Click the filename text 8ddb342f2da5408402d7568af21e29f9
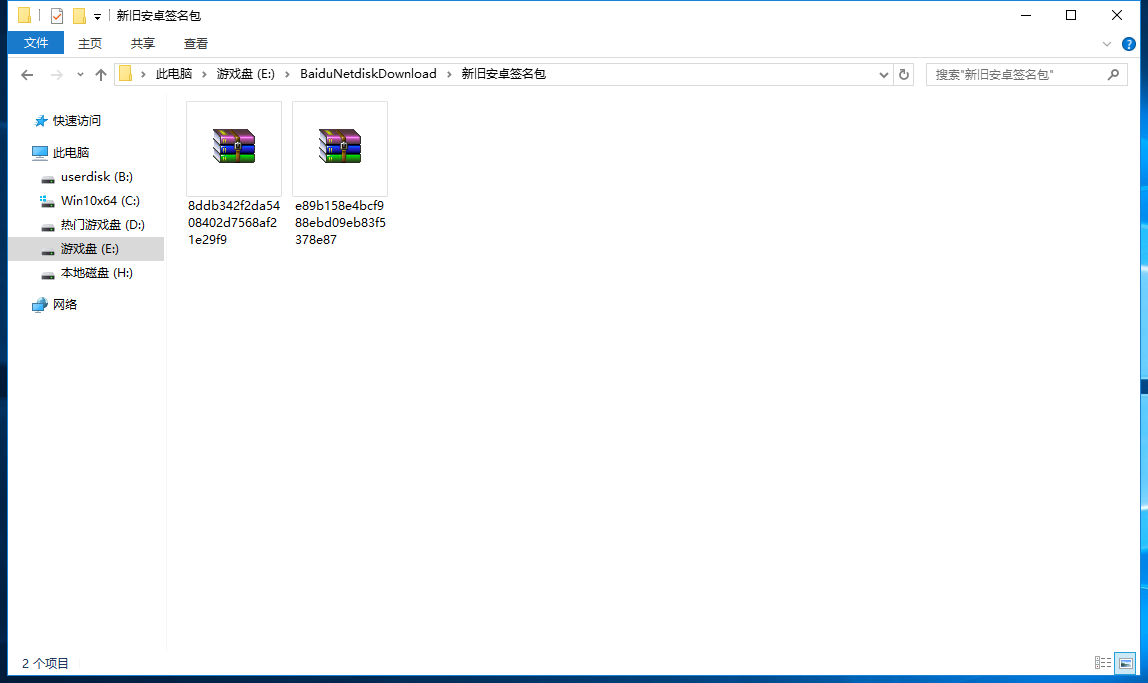 (x=234, y=223)
